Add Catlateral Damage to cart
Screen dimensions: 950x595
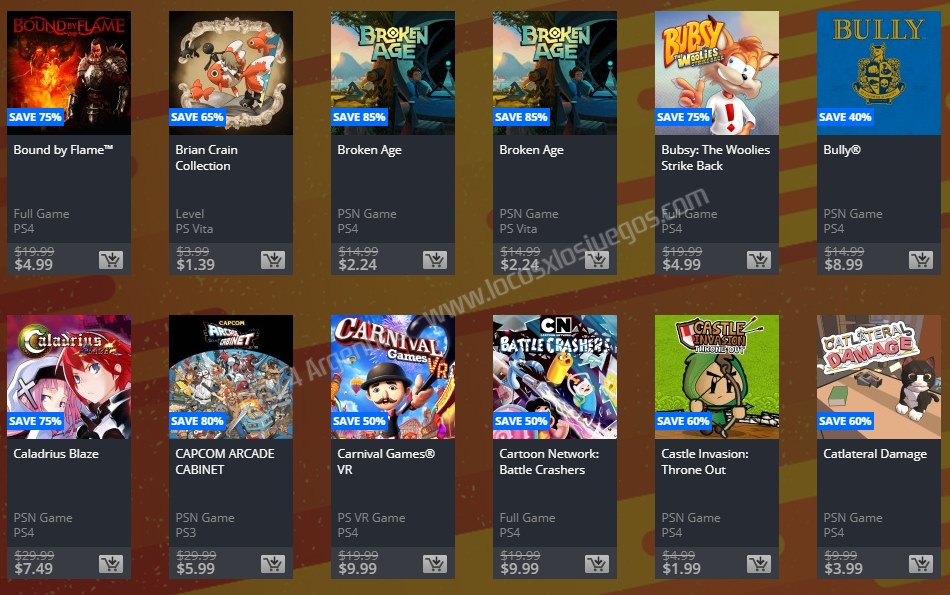(921, 564)
